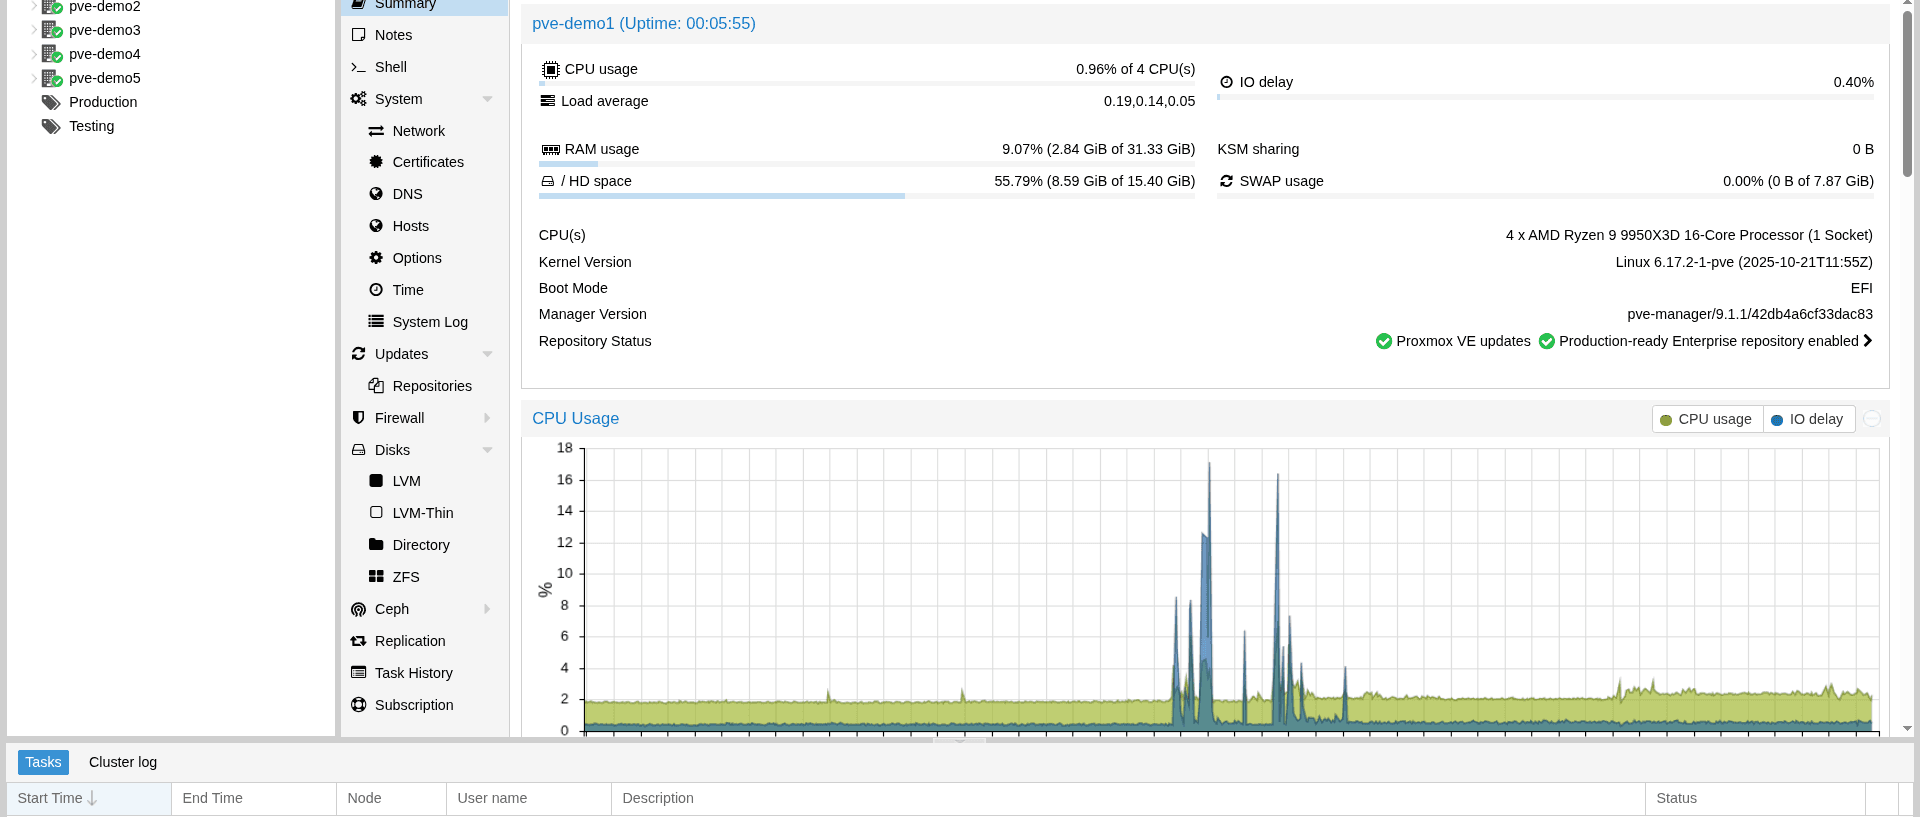The width and height of the screenshot is (1920, 817).
Task: Click the ZFS grid icon
Action: pos(376,577)
